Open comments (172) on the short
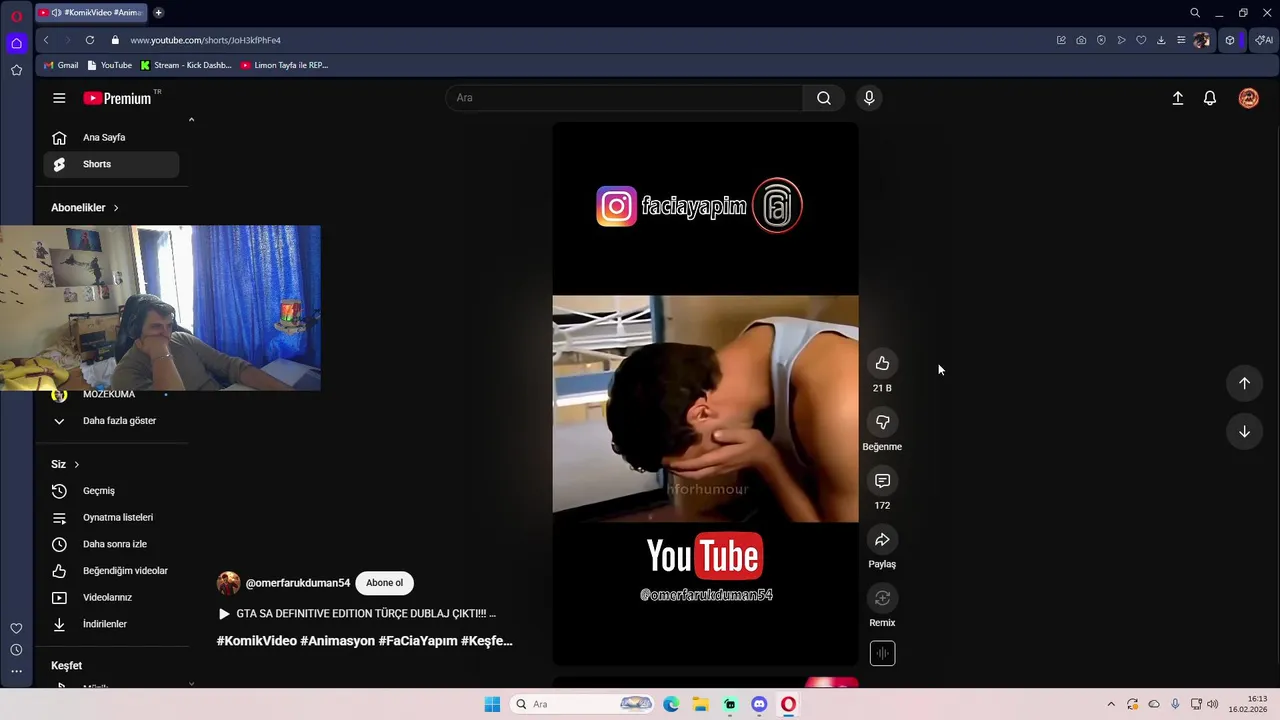Viewport: 1280px width, 720px height. tap(882, 481)
